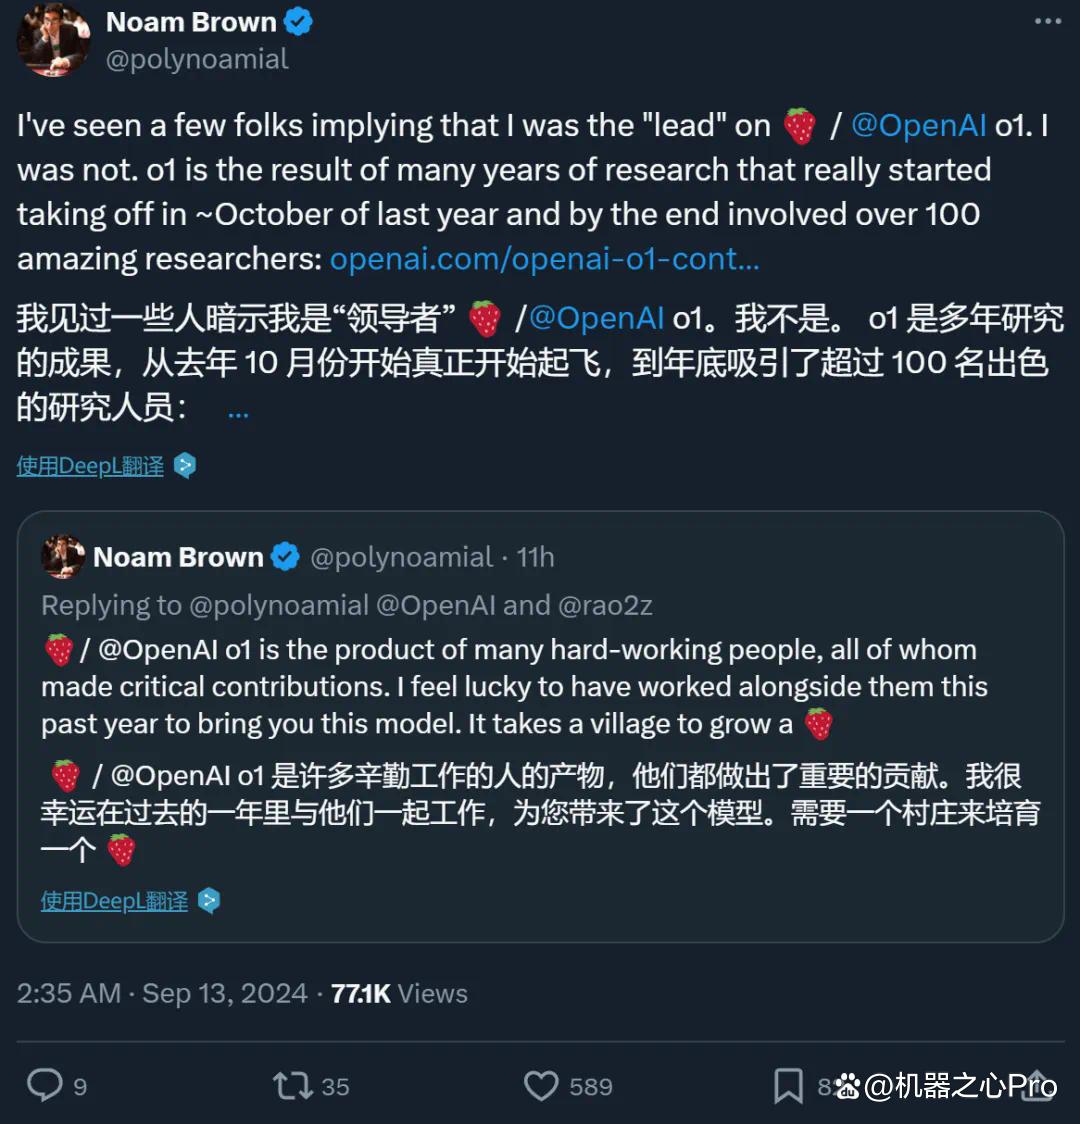This screenshot has width=1080, height=1124.
Task: View the 77.1K Views count
Action: tap(399, 994)
